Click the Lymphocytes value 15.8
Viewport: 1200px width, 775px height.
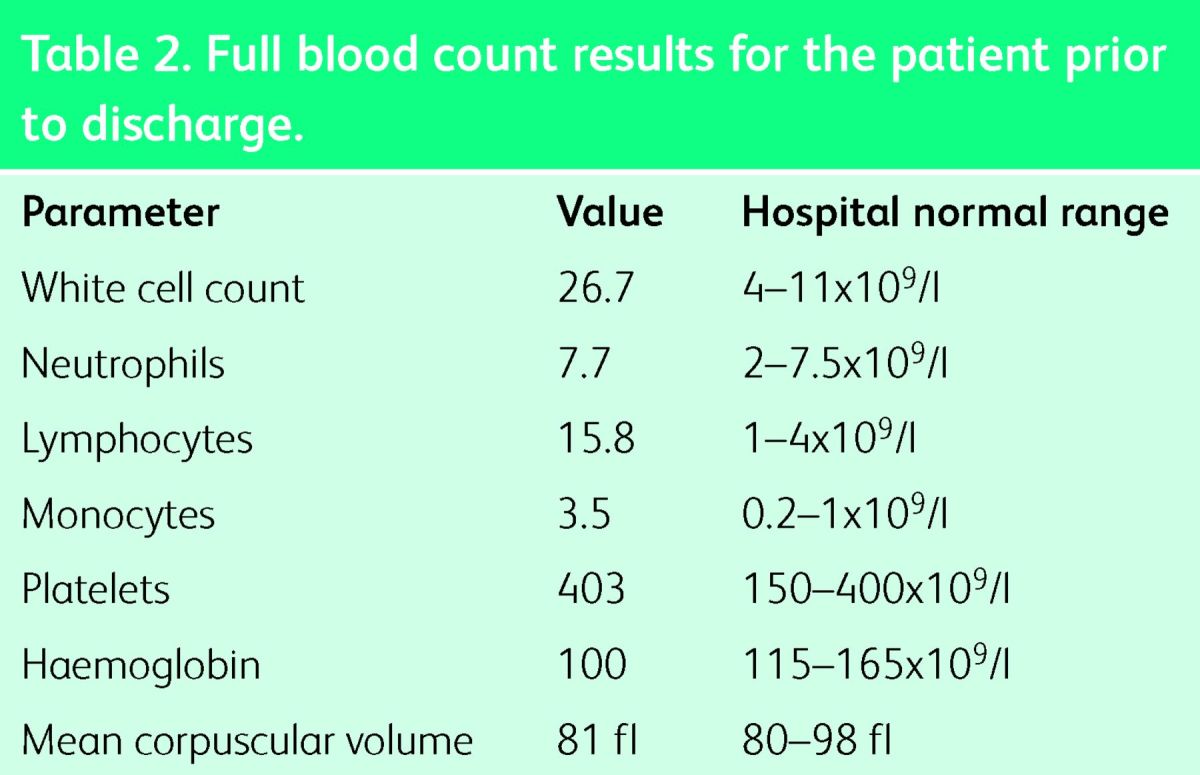pyautogui.click(x=595, y=440)
